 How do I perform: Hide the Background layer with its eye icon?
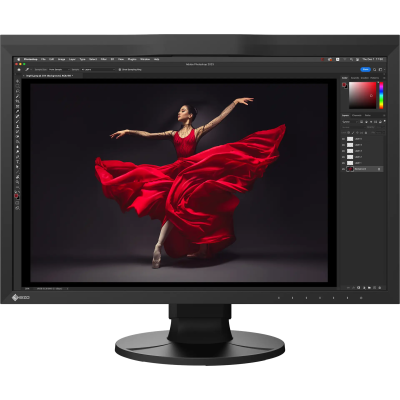[x=343, y=169]
